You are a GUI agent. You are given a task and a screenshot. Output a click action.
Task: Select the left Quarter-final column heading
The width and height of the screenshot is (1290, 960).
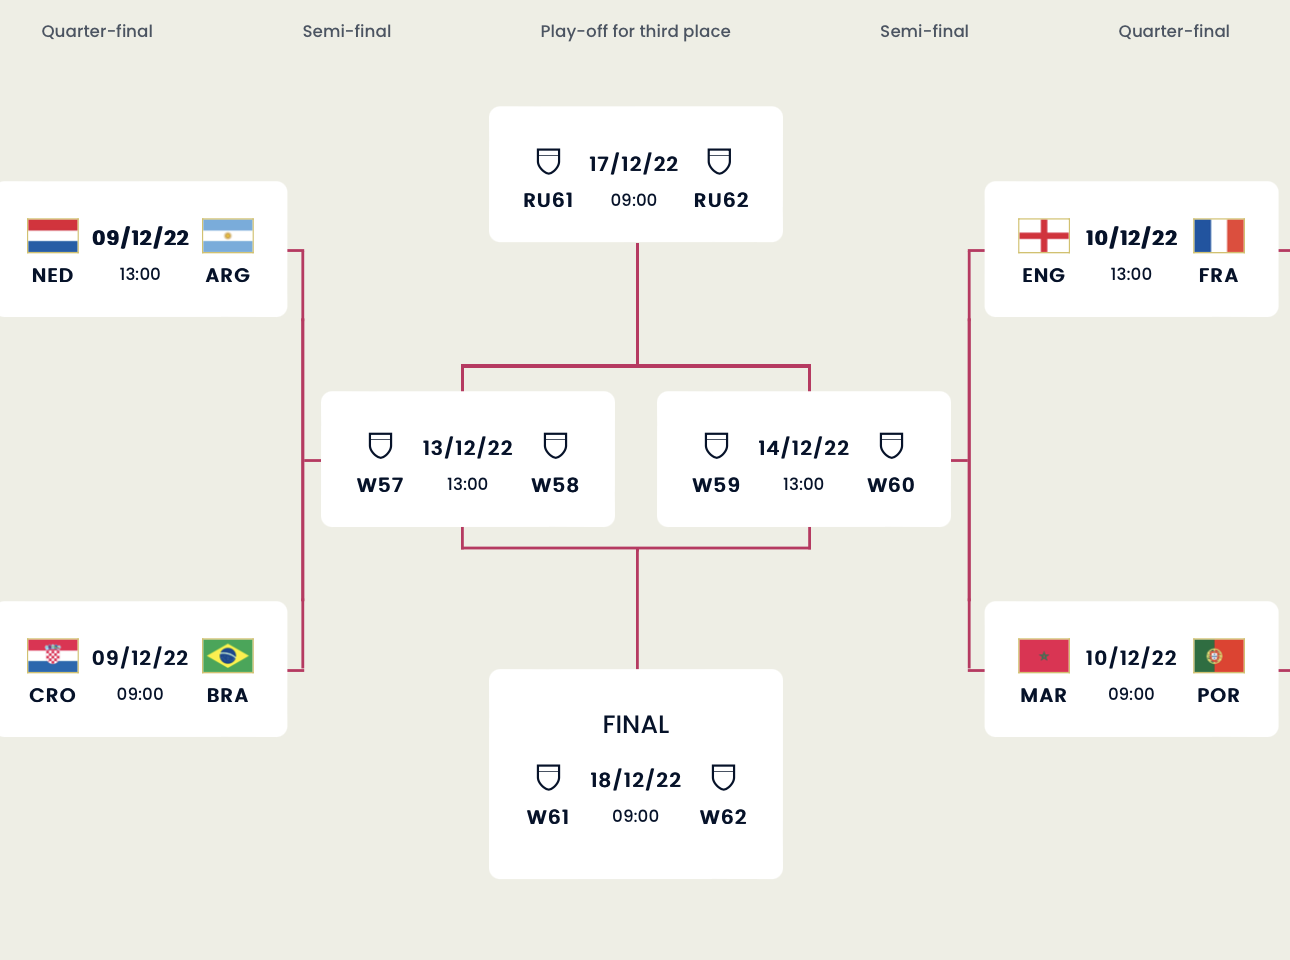[x=97, y=31]
